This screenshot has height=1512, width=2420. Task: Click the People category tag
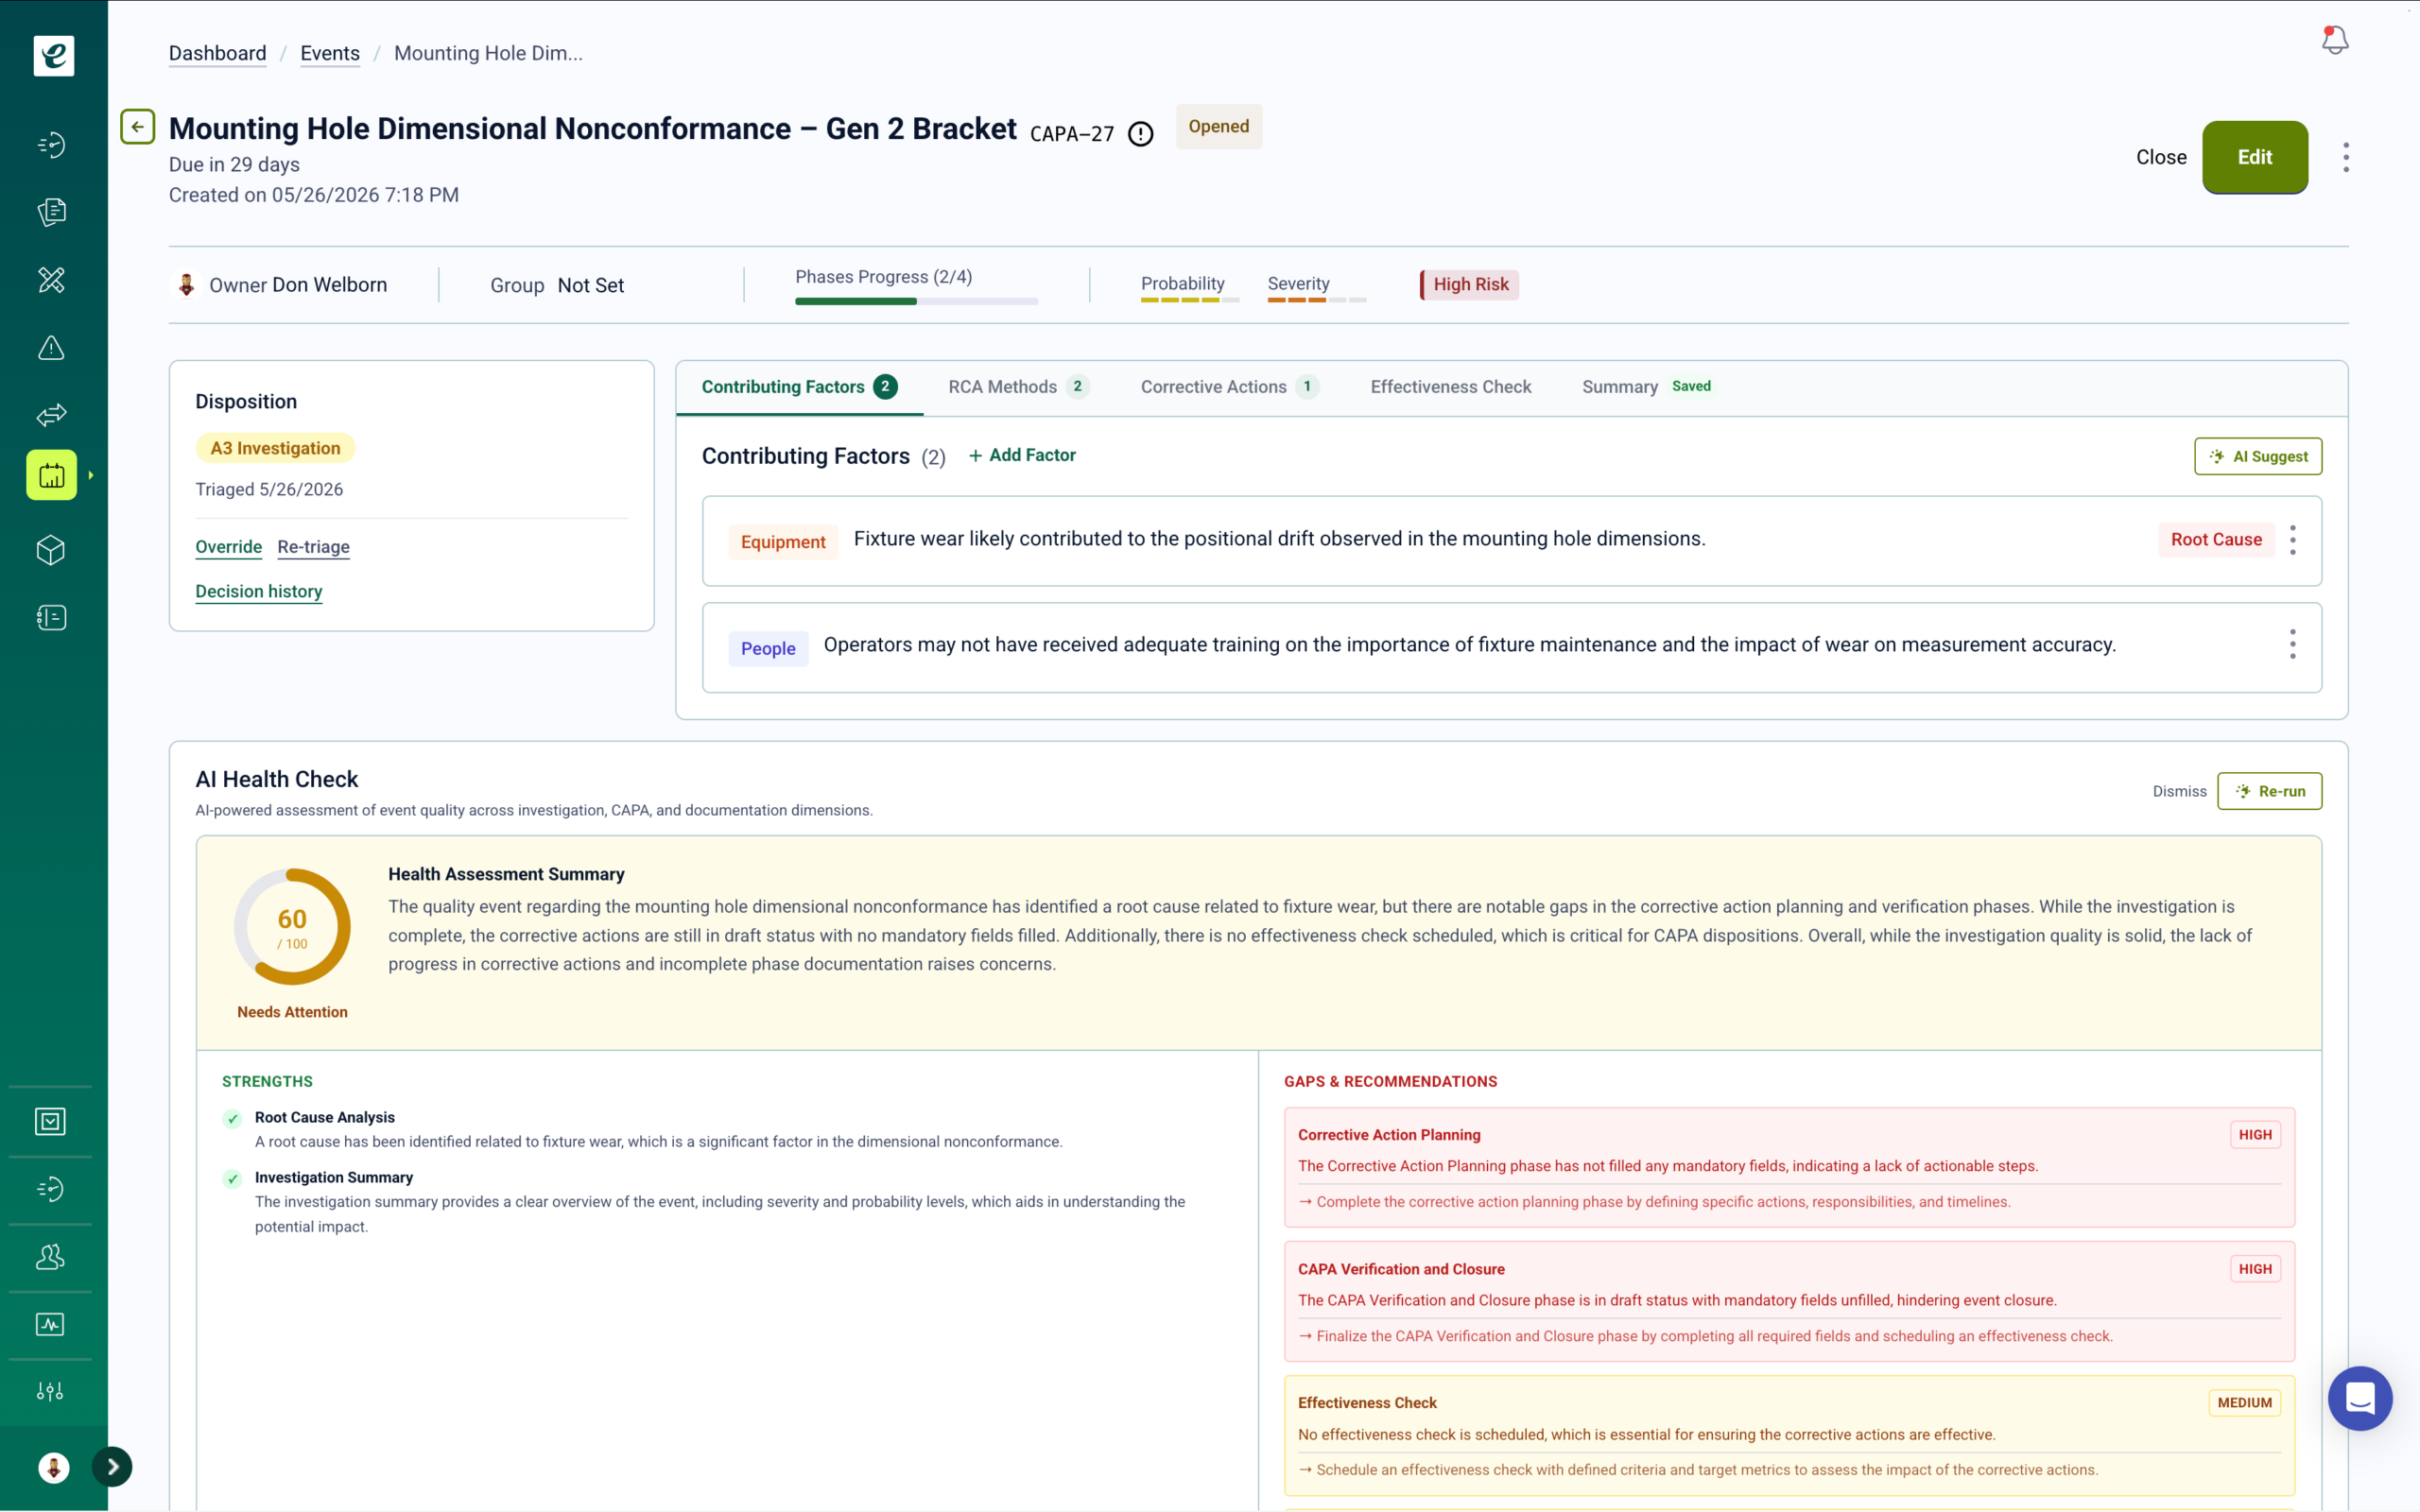768,649
